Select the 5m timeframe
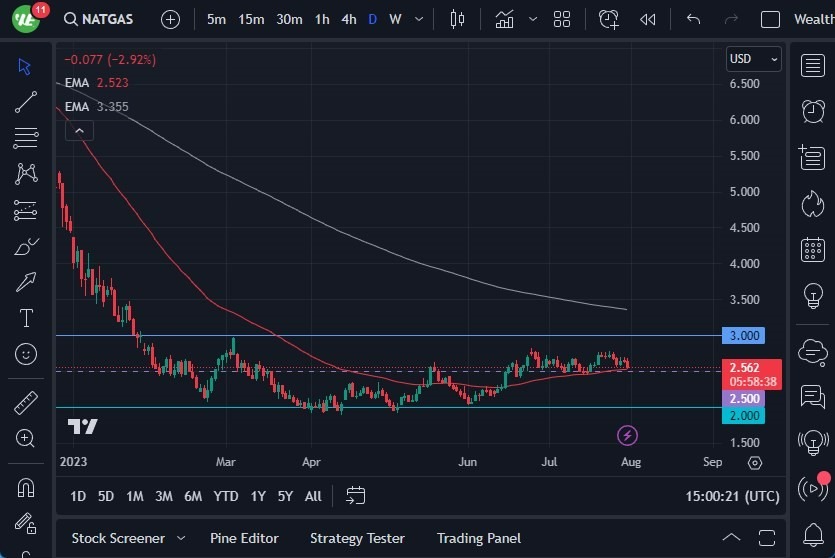This screenshot has height=558, width=835. point(216,20)
